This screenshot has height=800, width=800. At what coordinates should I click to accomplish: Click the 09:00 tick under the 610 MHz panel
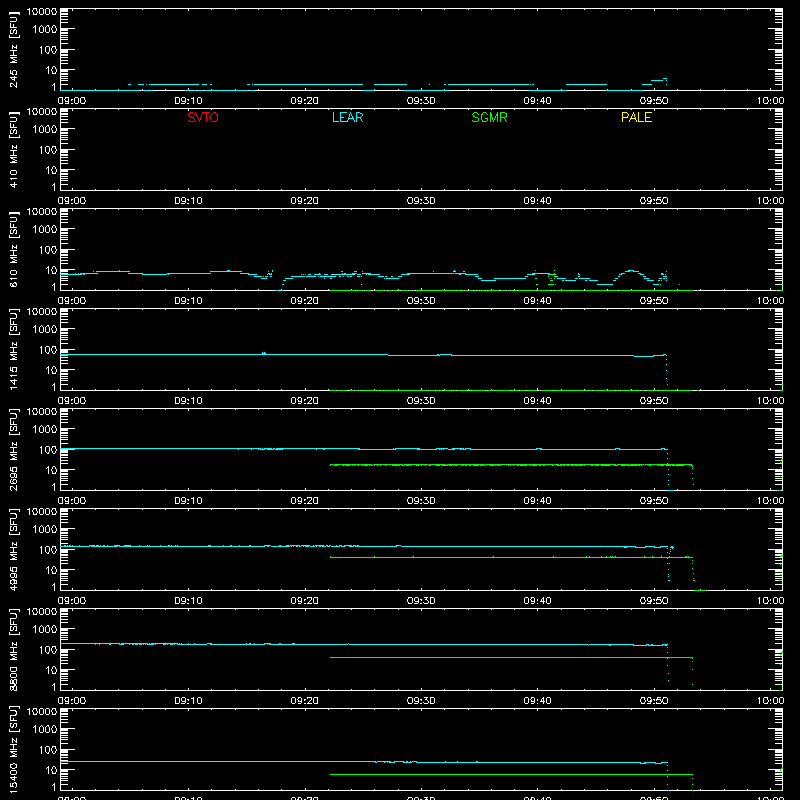tap(72, 301)
